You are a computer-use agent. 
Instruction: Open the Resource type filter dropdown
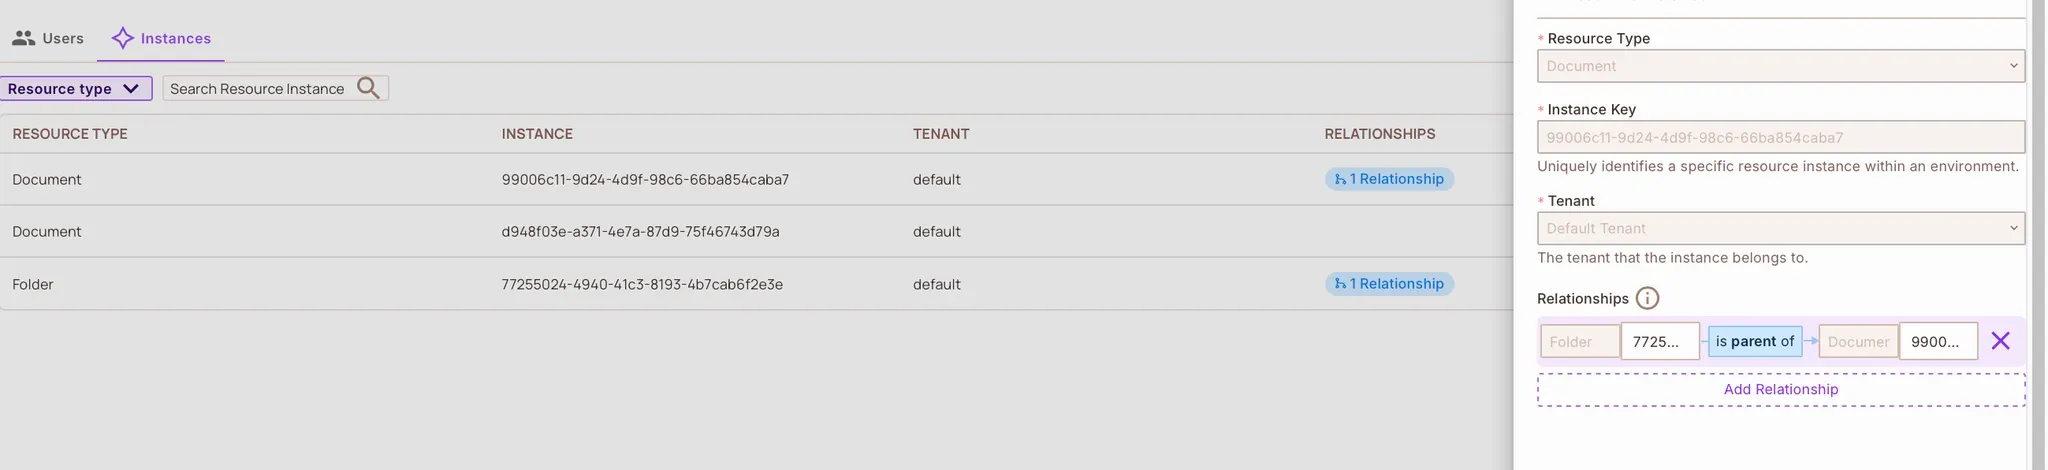click(75, 88)
